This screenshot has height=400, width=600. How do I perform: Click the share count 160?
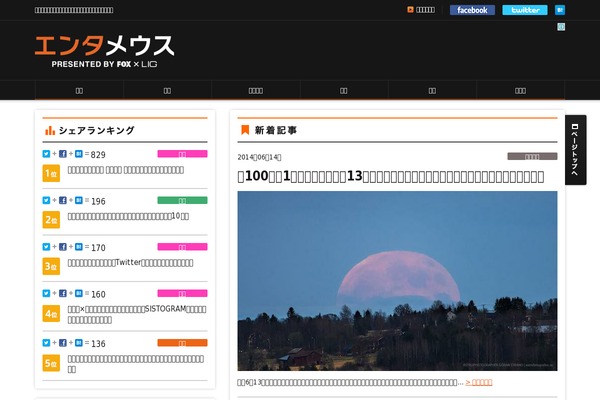point(98,294)
